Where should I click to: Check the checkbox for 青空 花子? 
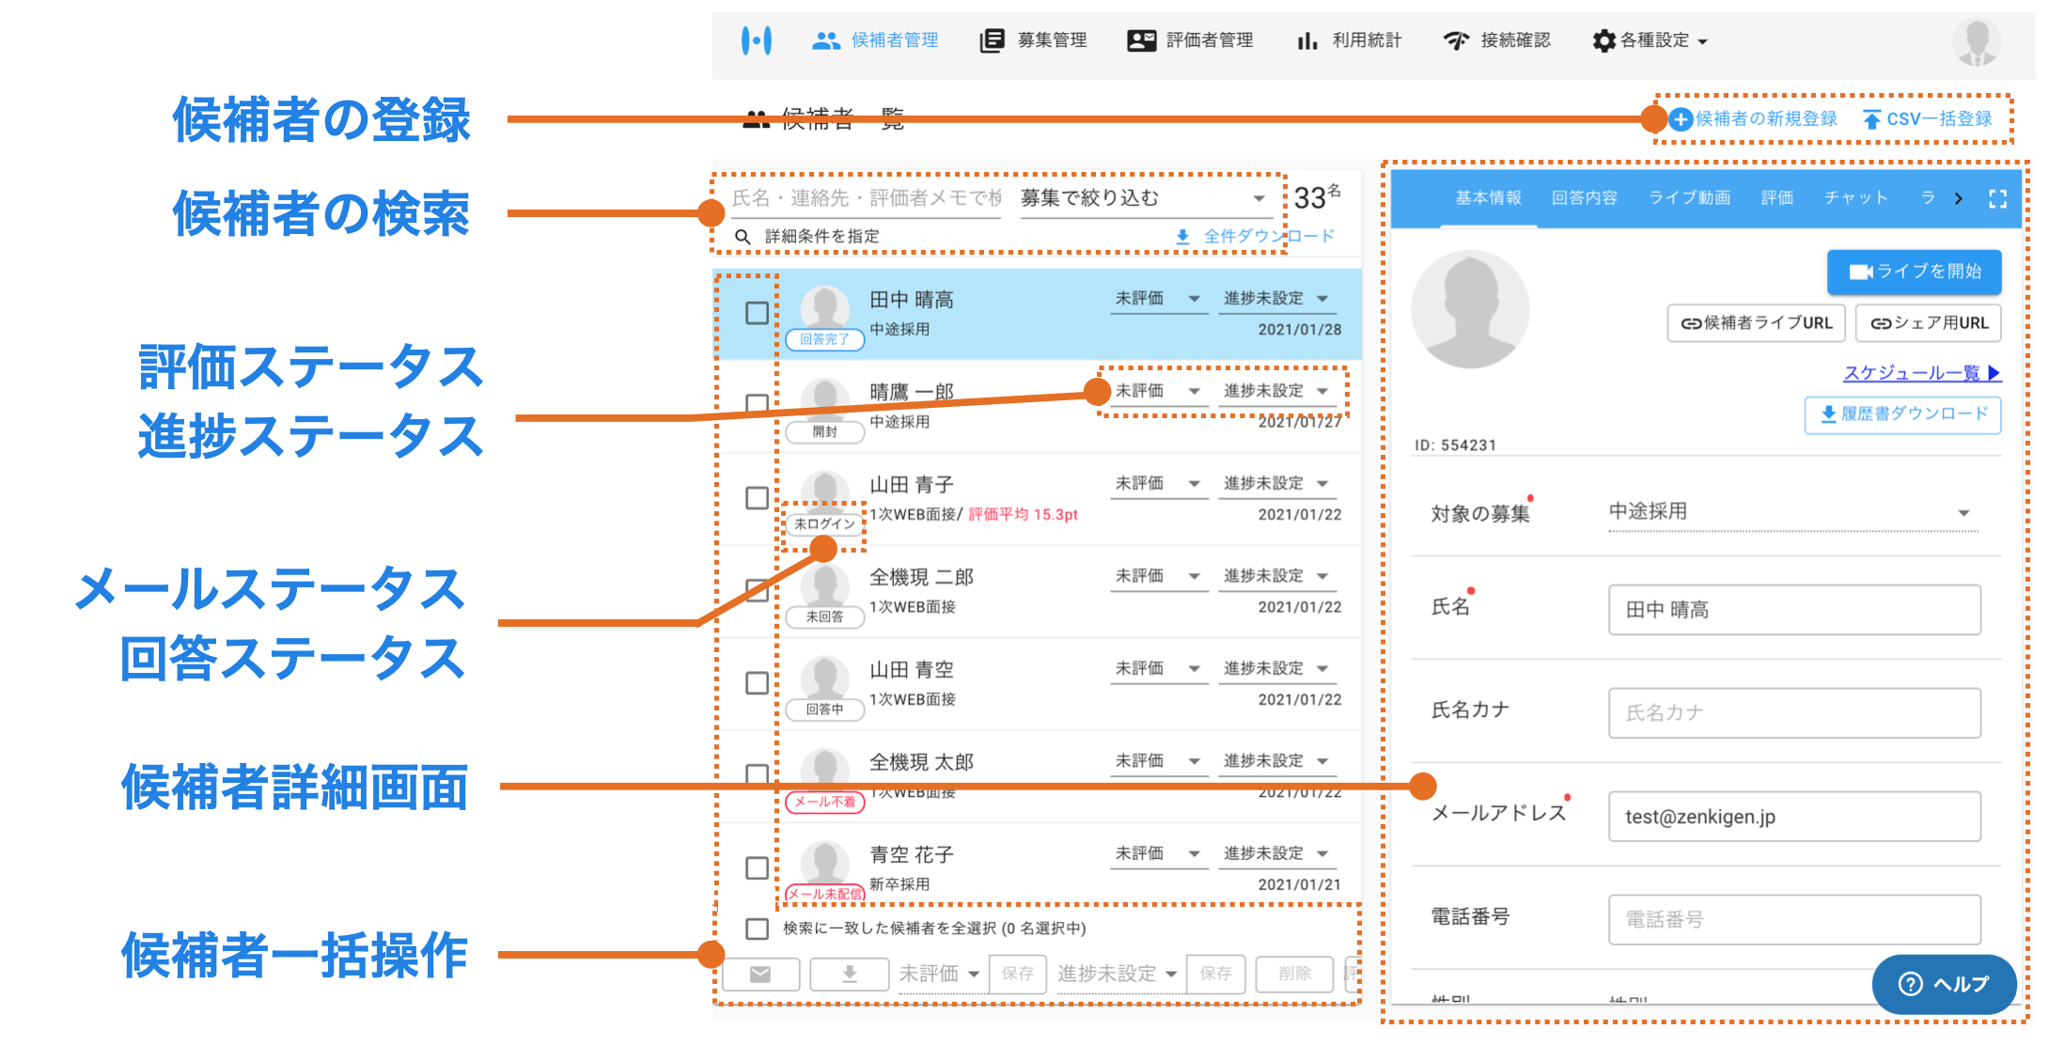(757, 868)
